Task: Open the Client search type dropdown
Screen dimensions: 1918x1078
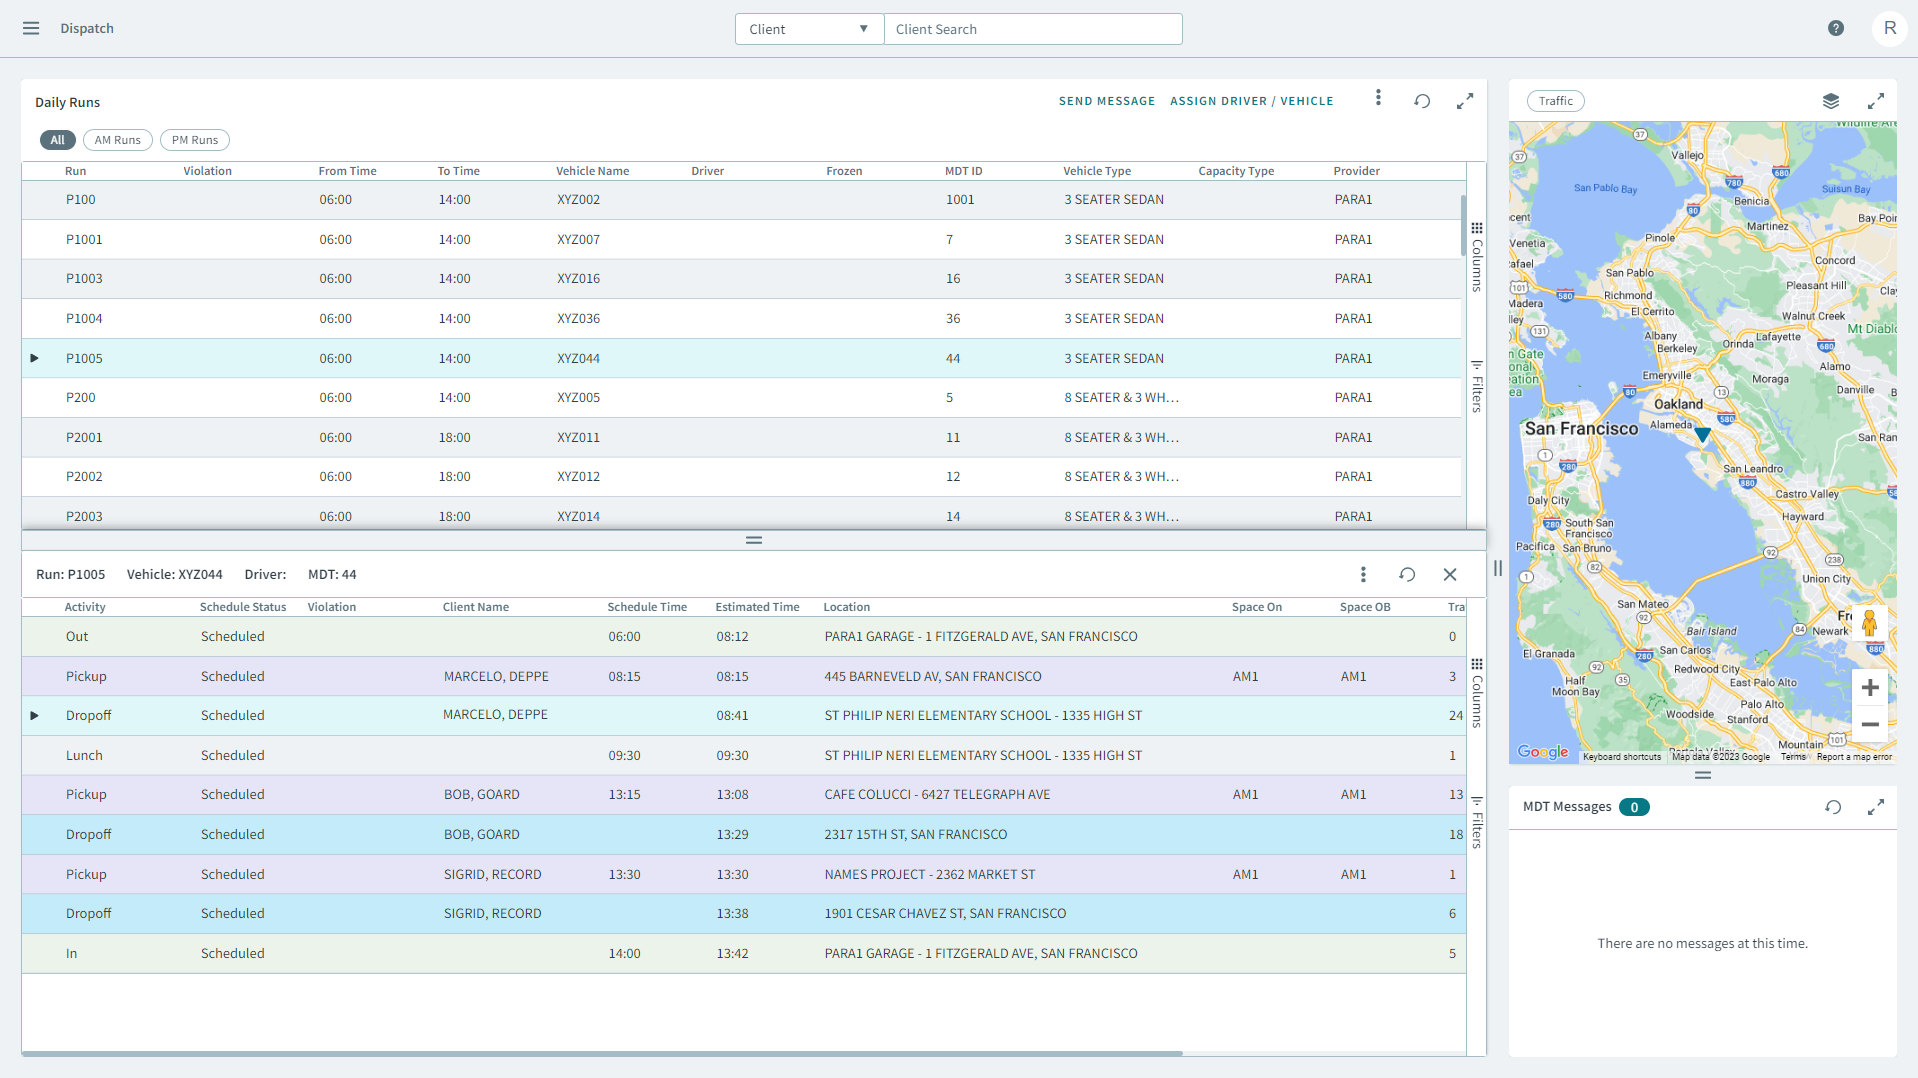Action: [808, 29]
